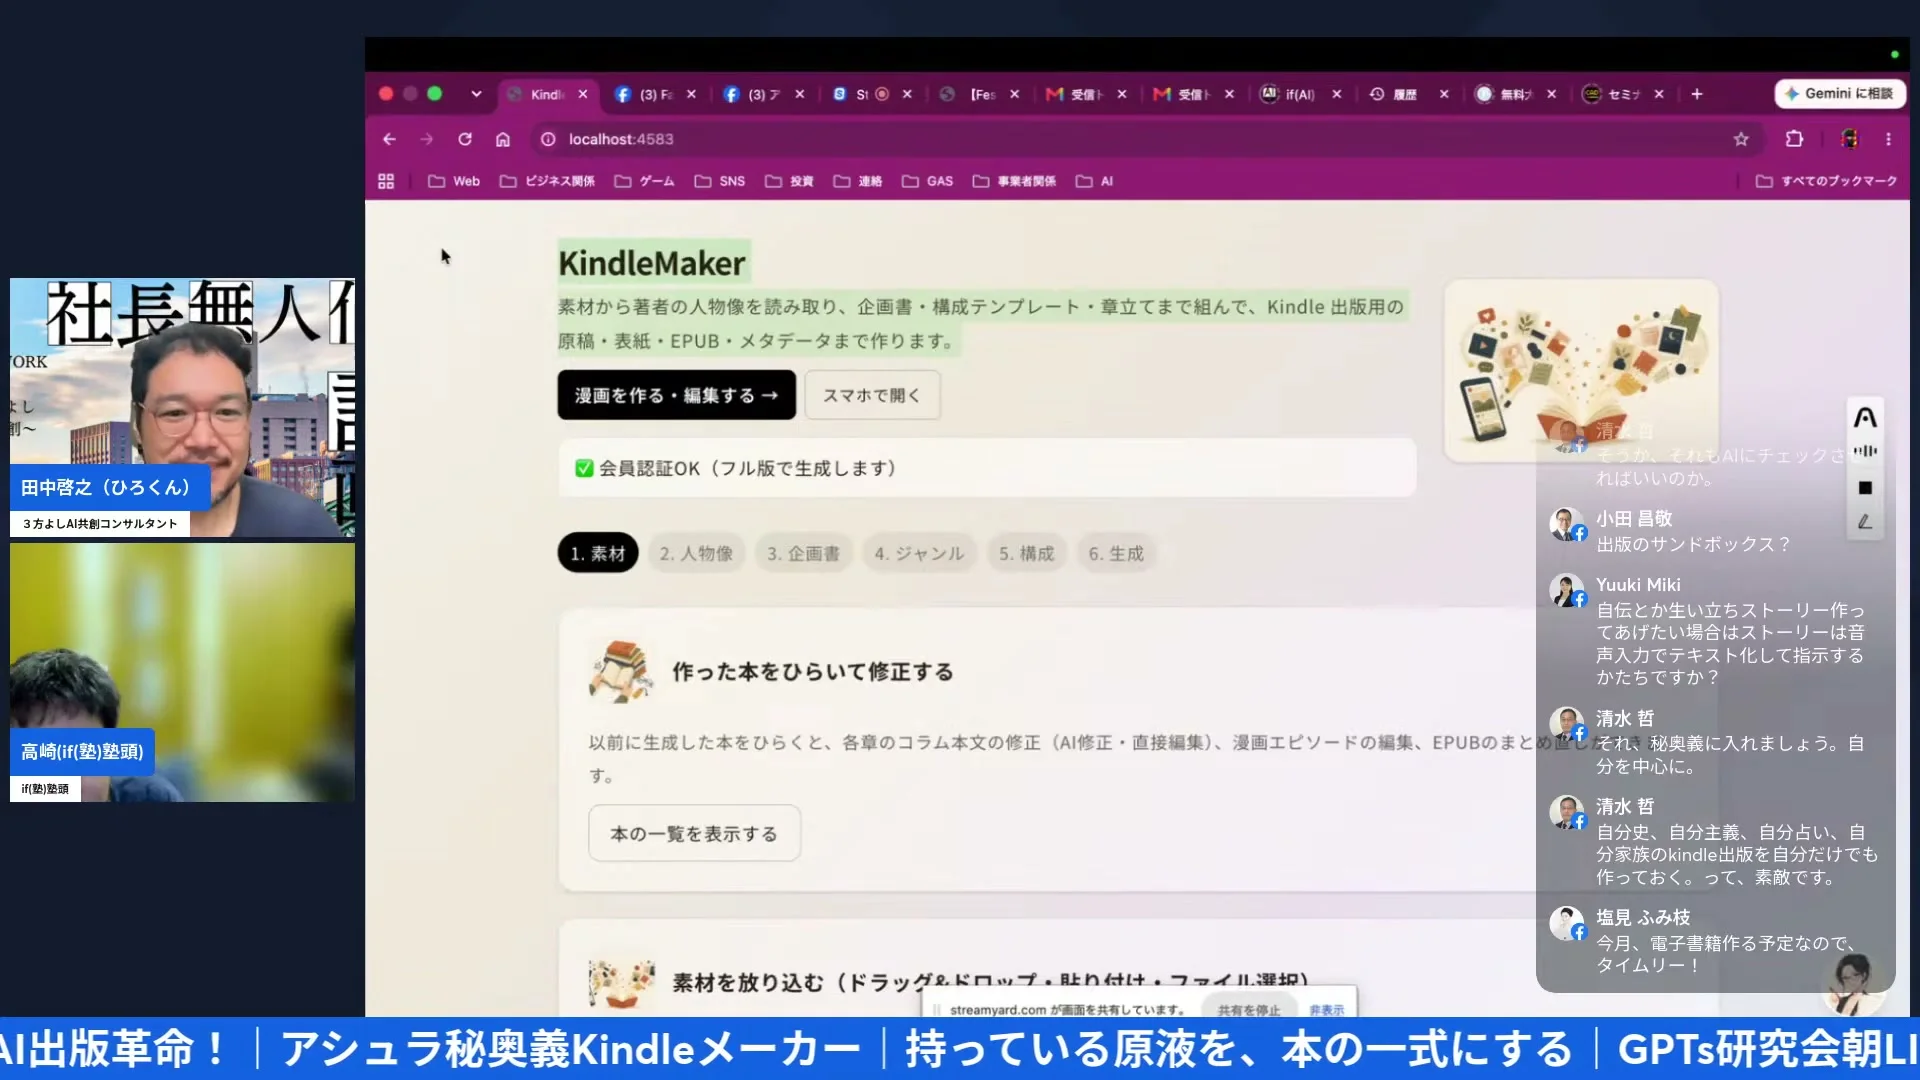The width and height of the screenshot is (1920, 1080).
Task: Open the 事業者関係 bookmarks folder
Action: tap(1014, 181)
